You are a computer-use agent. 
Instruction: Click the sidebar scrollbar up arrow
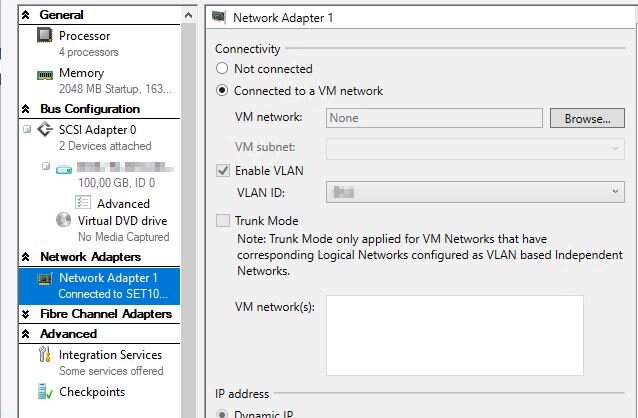tap(188, 15)
